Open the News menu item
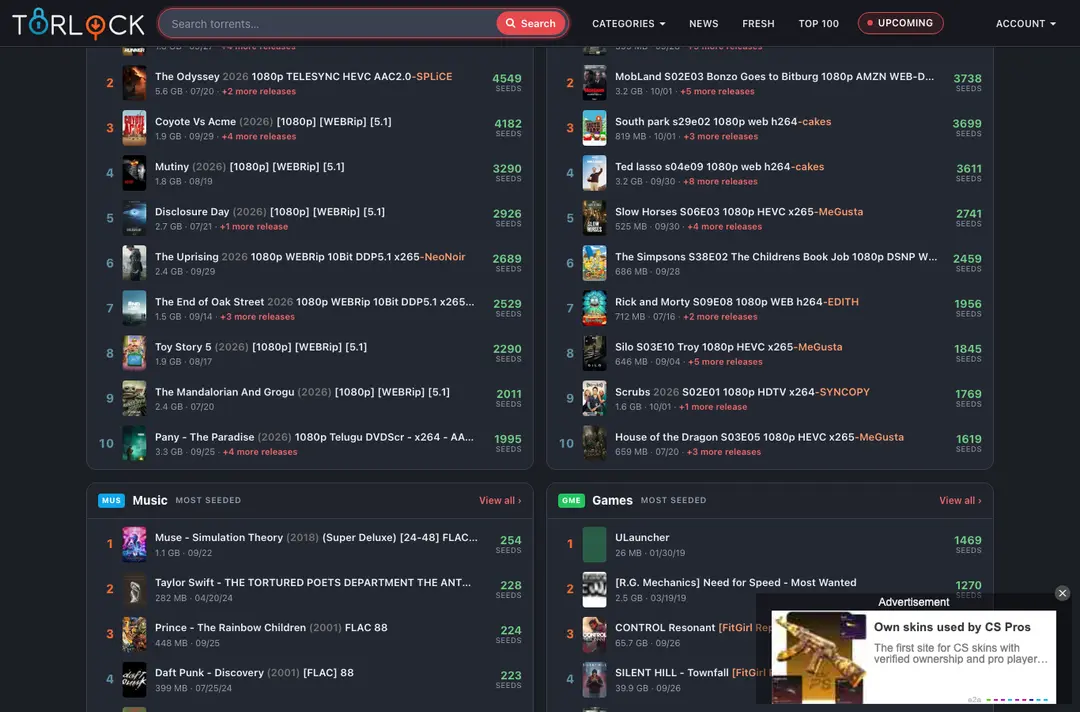The image size is (1080, 712). click(x=703, y=23)
